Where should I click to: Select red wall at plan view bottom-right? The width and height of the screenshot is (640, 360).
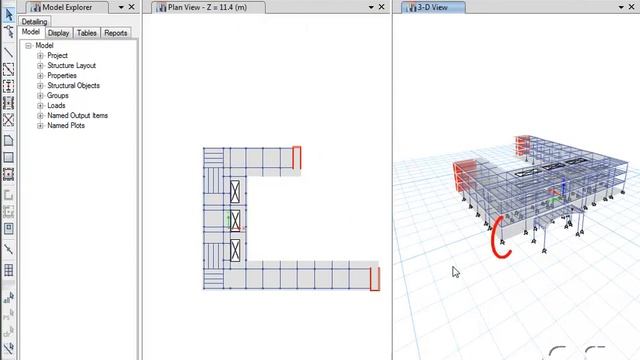pyautogui.click(x=375, y=279)
